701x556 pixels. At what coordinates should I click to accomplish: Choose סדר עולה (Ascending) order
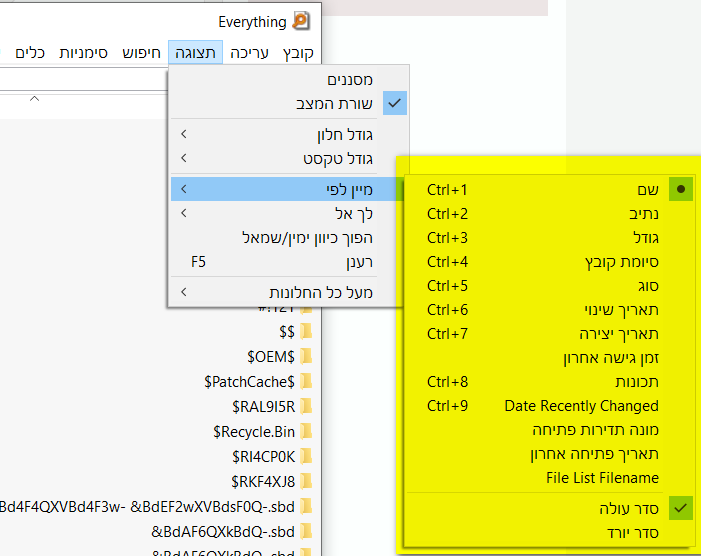[549, 509]
